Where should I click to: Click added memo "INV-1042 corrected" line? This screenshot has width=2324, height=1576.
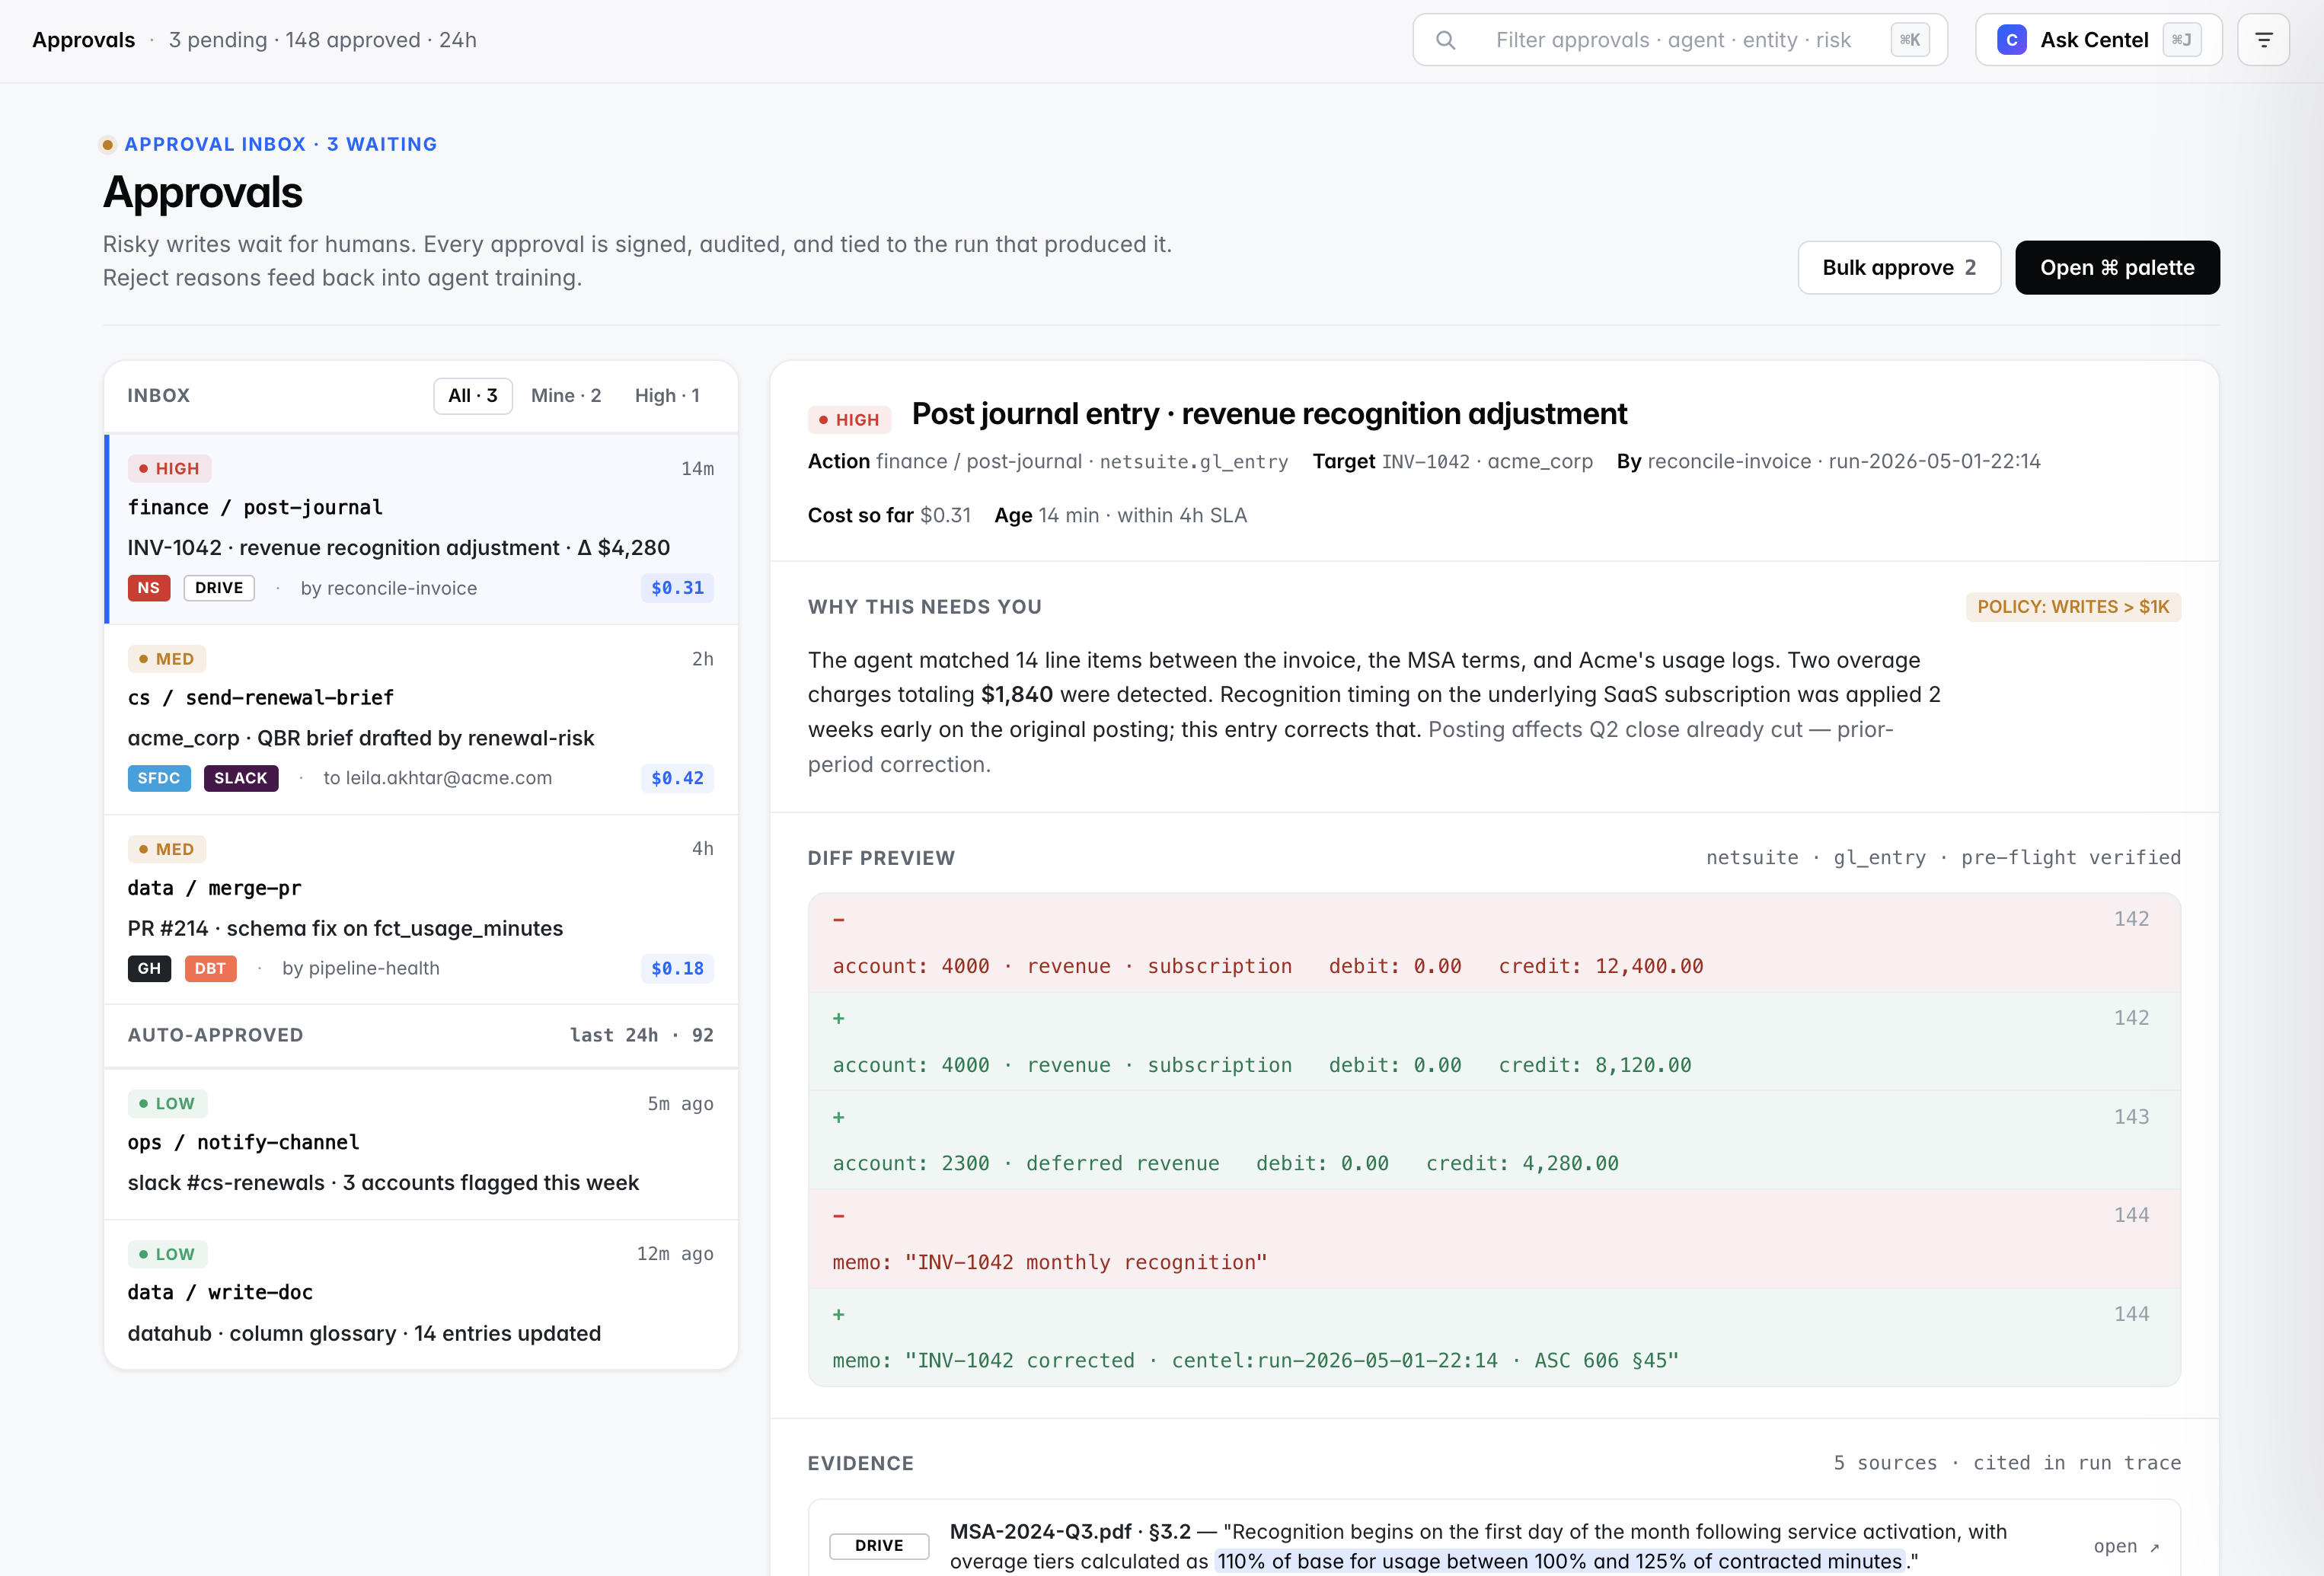click(1494, 1337)
